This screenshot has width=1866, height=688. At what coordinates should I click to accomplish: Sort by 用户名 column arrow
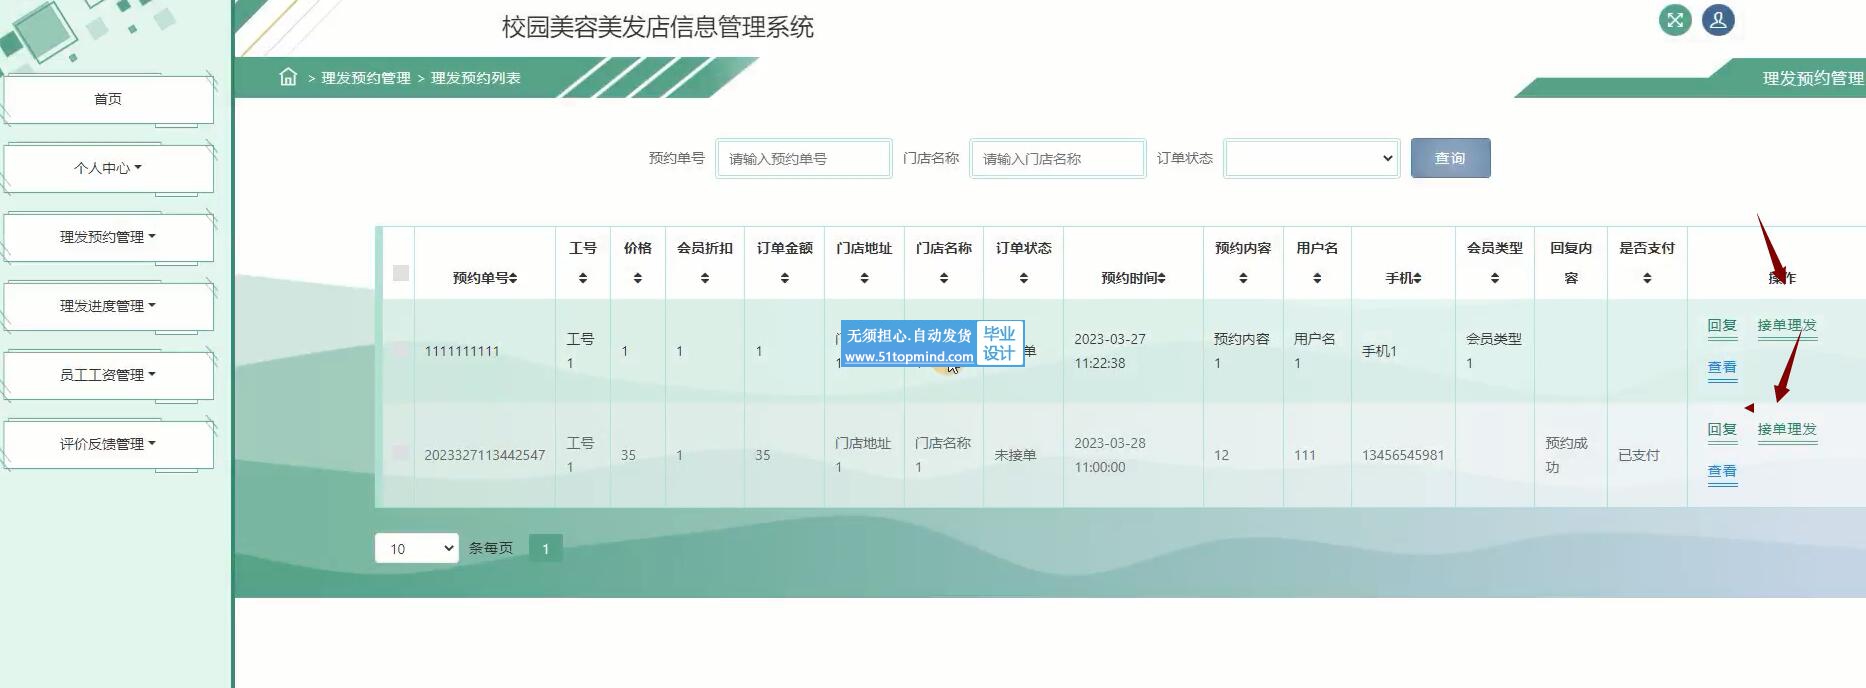click(x=1317, y=278)
